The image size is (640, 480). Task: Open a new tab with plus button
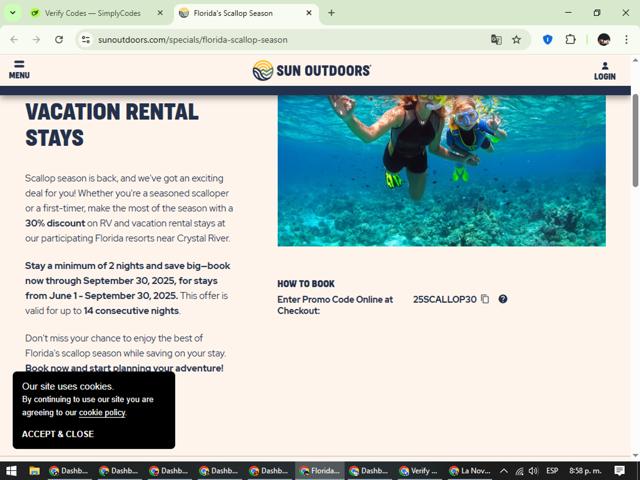pyautogui.click(x=331, y=13)
